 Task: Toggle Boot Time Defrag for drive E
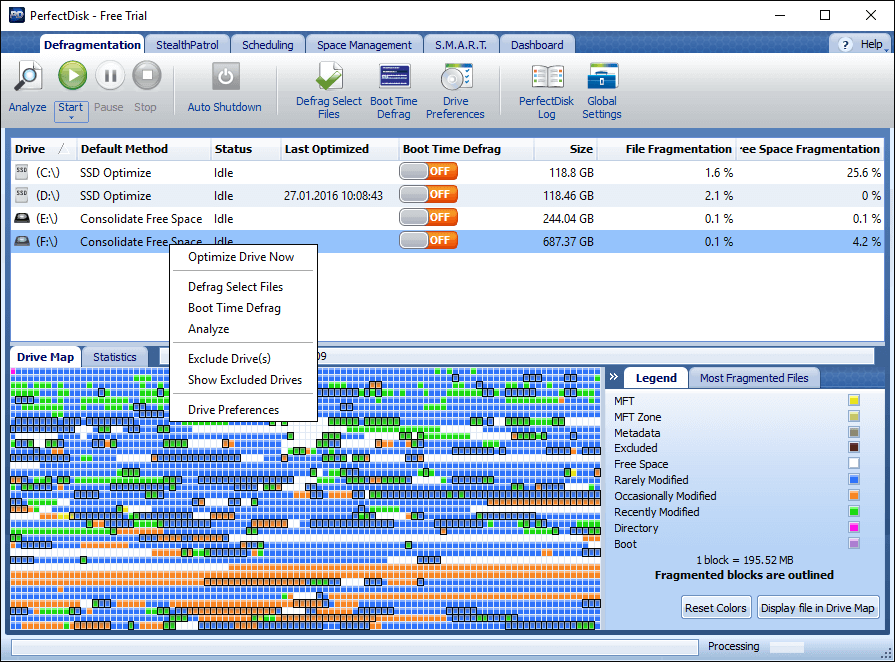[429, 217]
